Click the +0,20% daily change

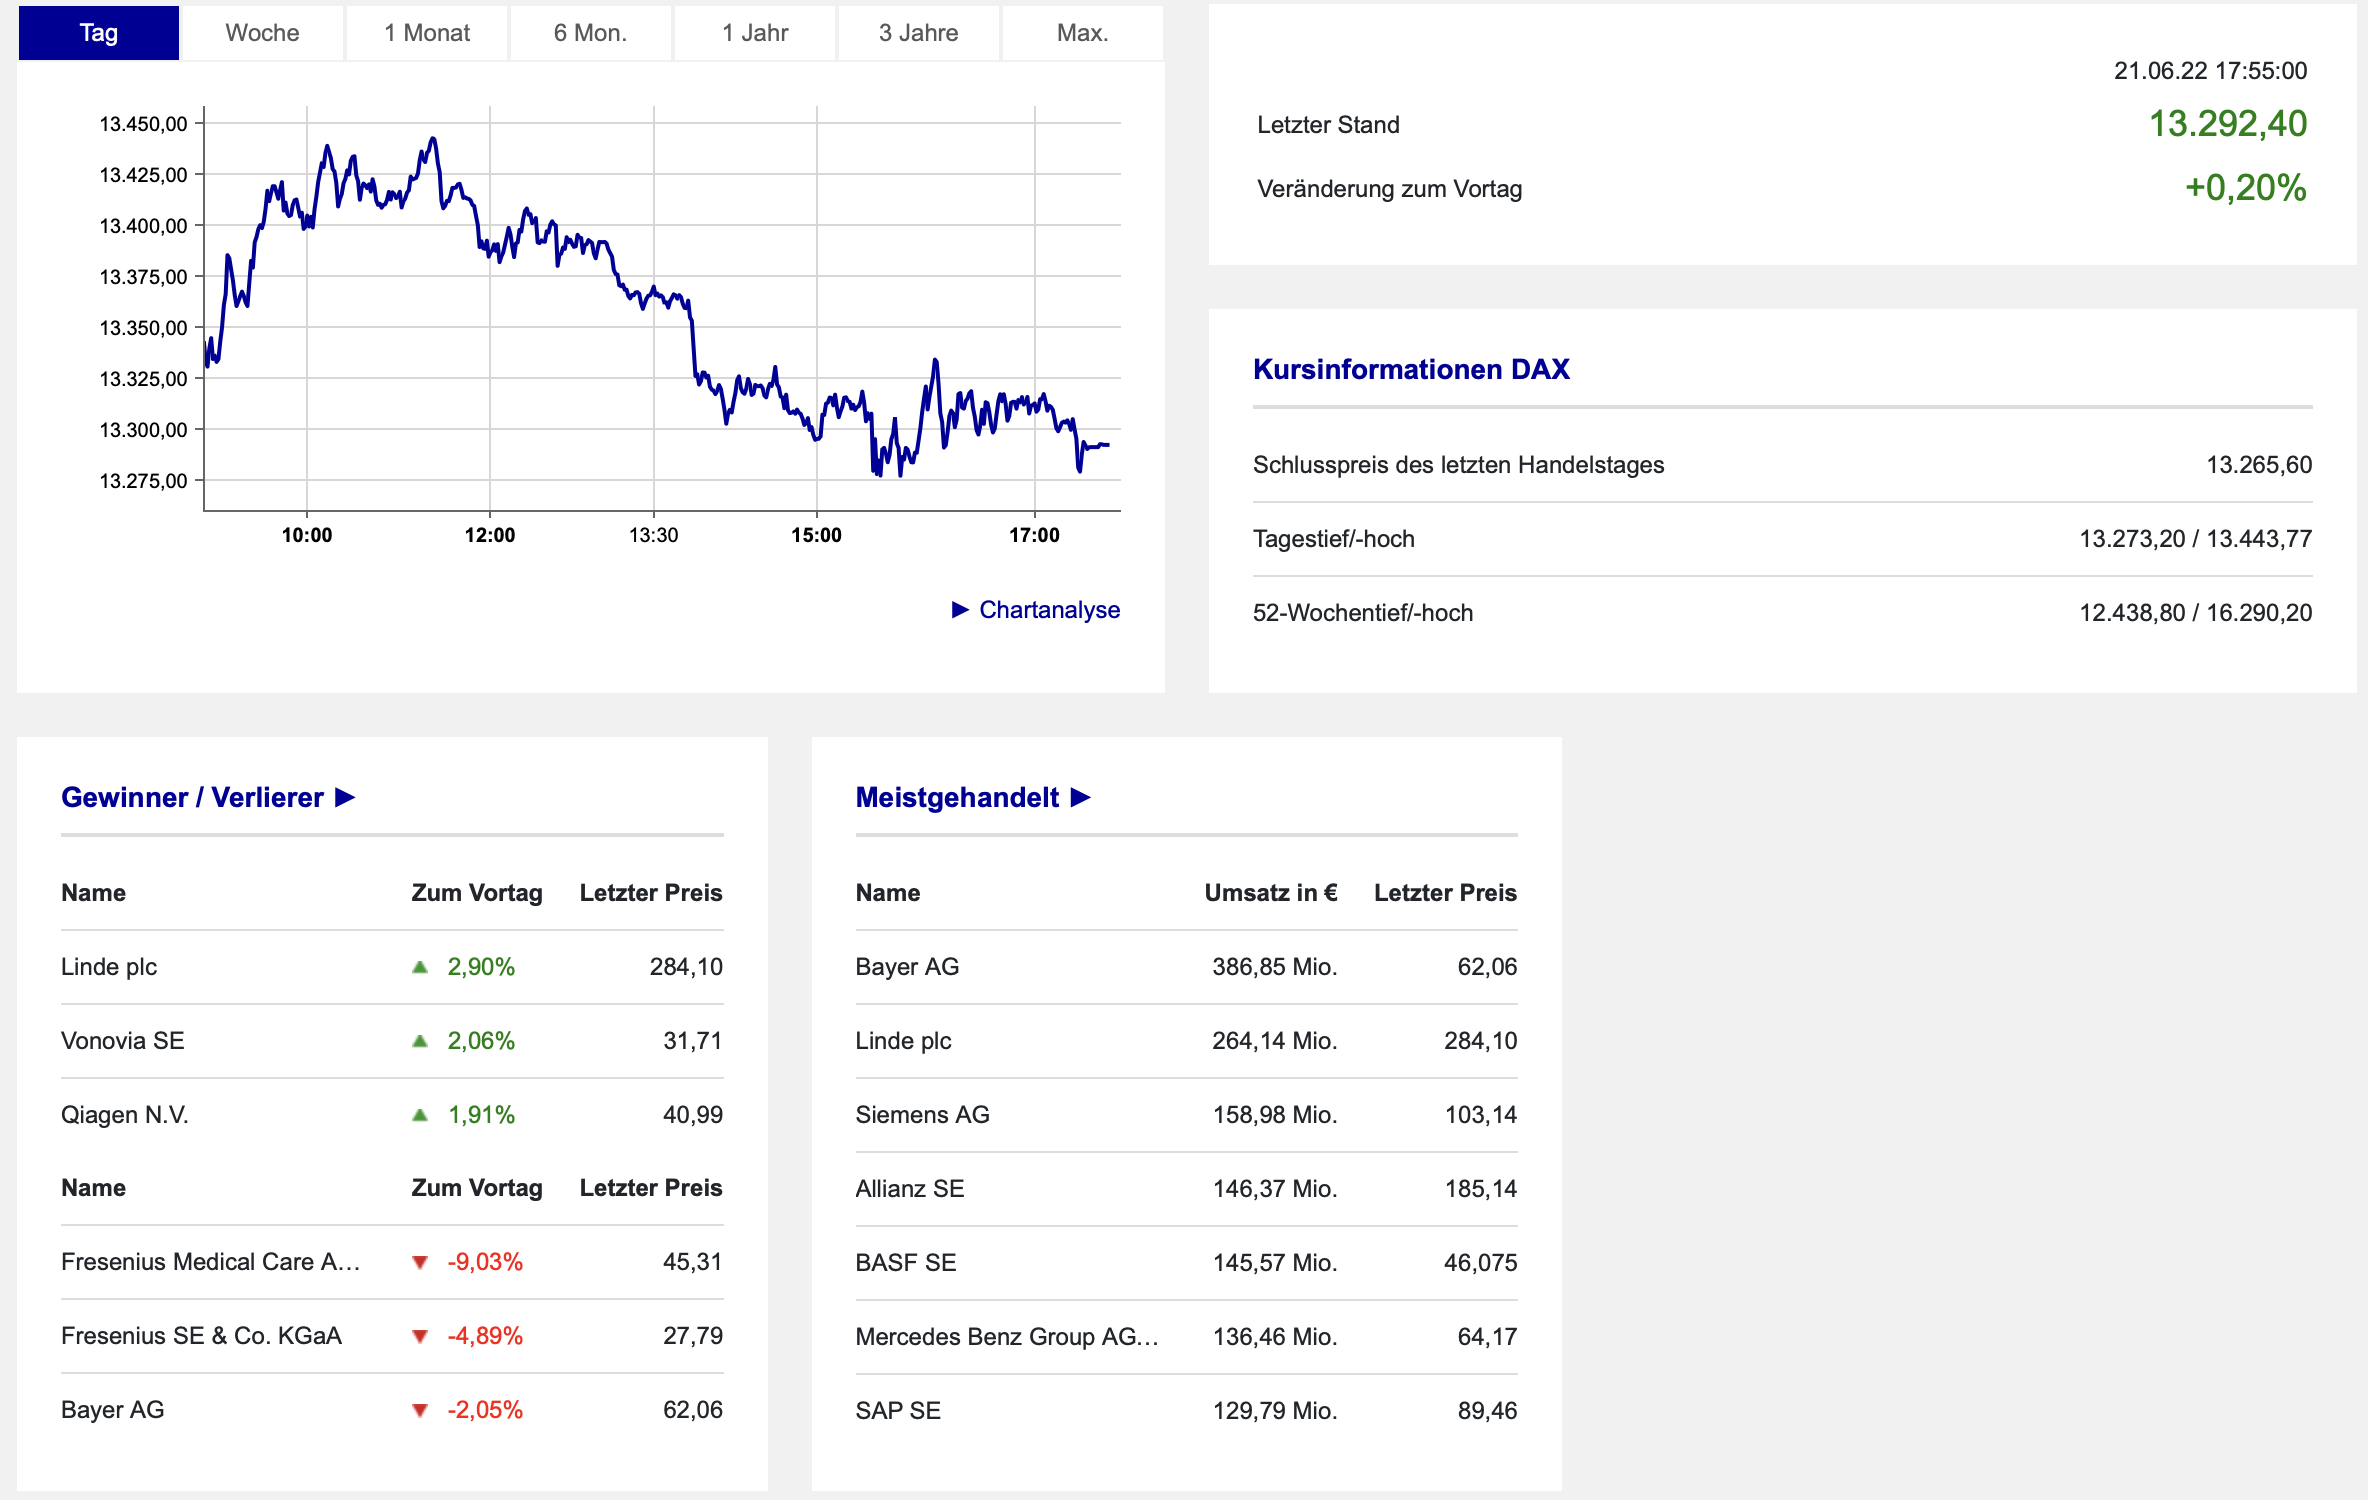point(2246,188)
